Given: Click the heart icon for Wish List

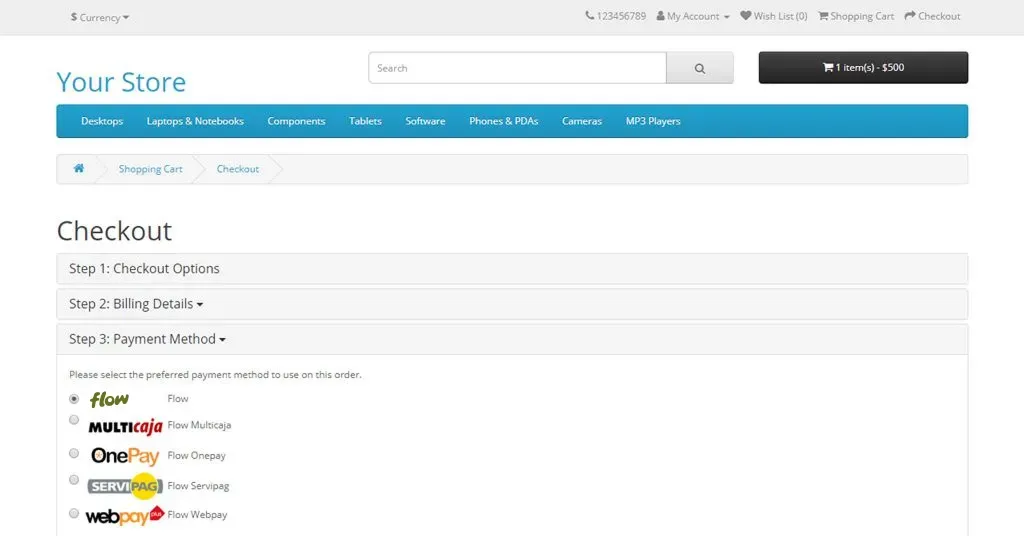Looking at the screenshot, I should coord(745,16).
